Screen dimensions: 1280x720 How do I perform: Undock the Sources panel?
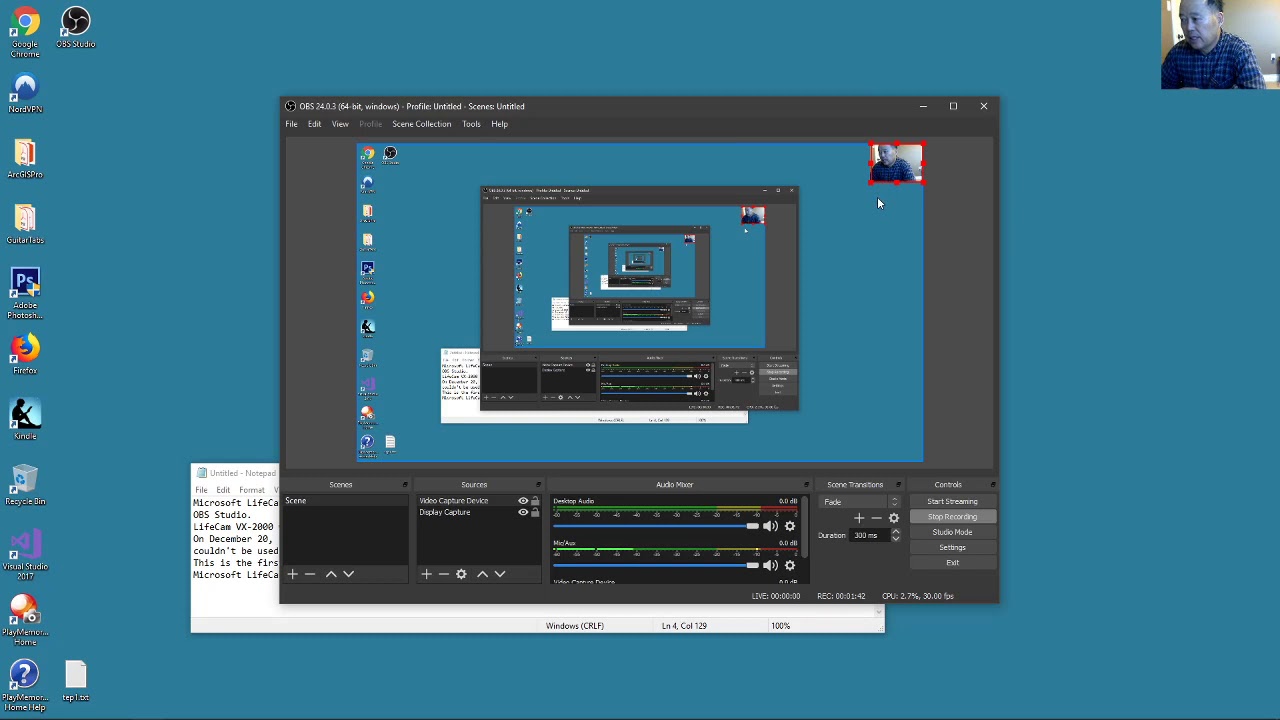(x=538, y=485)
